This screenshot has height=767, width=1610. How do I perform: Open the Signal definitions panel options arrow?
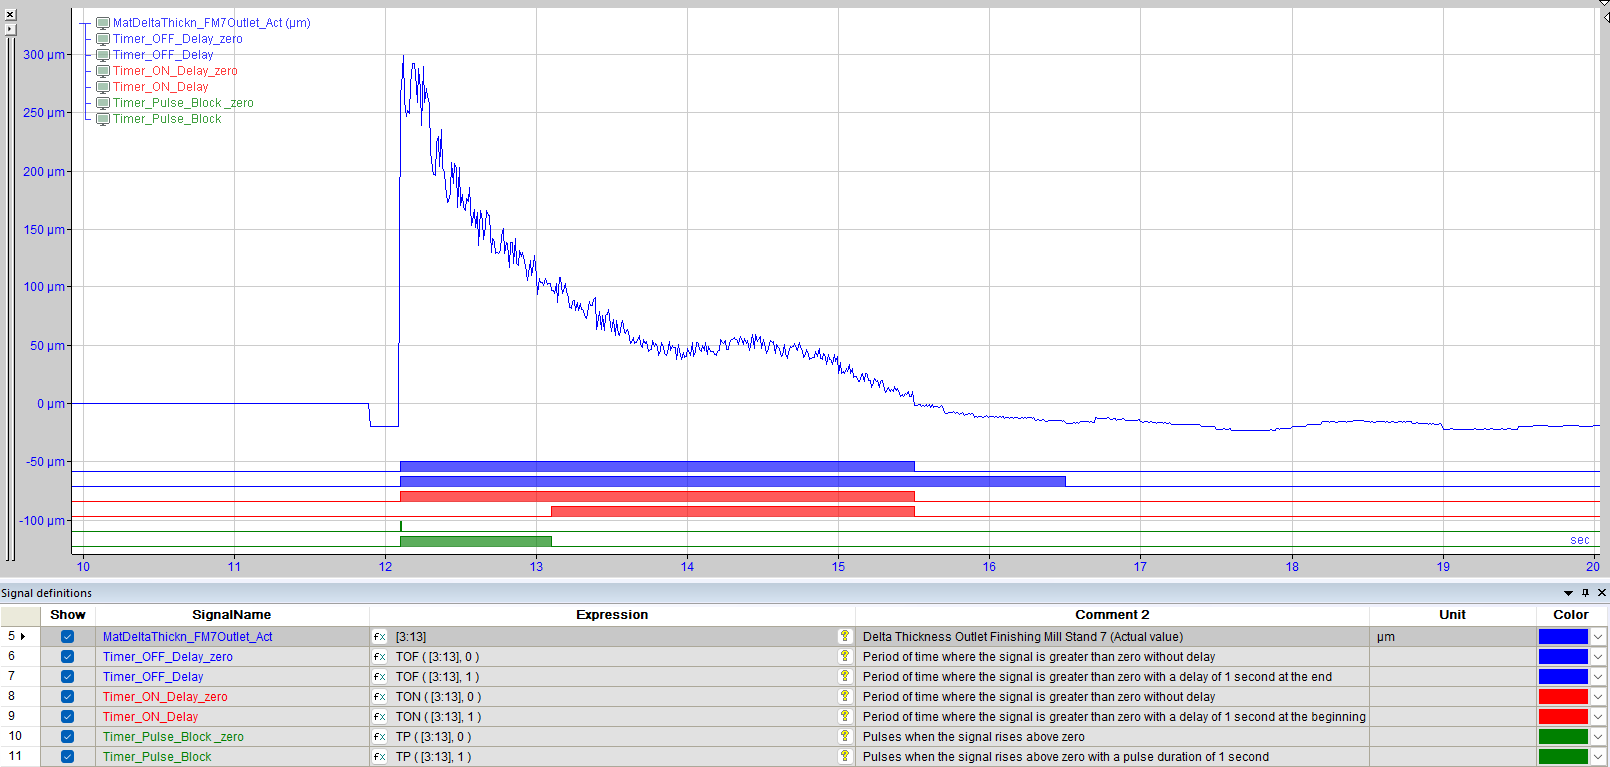1568,593
